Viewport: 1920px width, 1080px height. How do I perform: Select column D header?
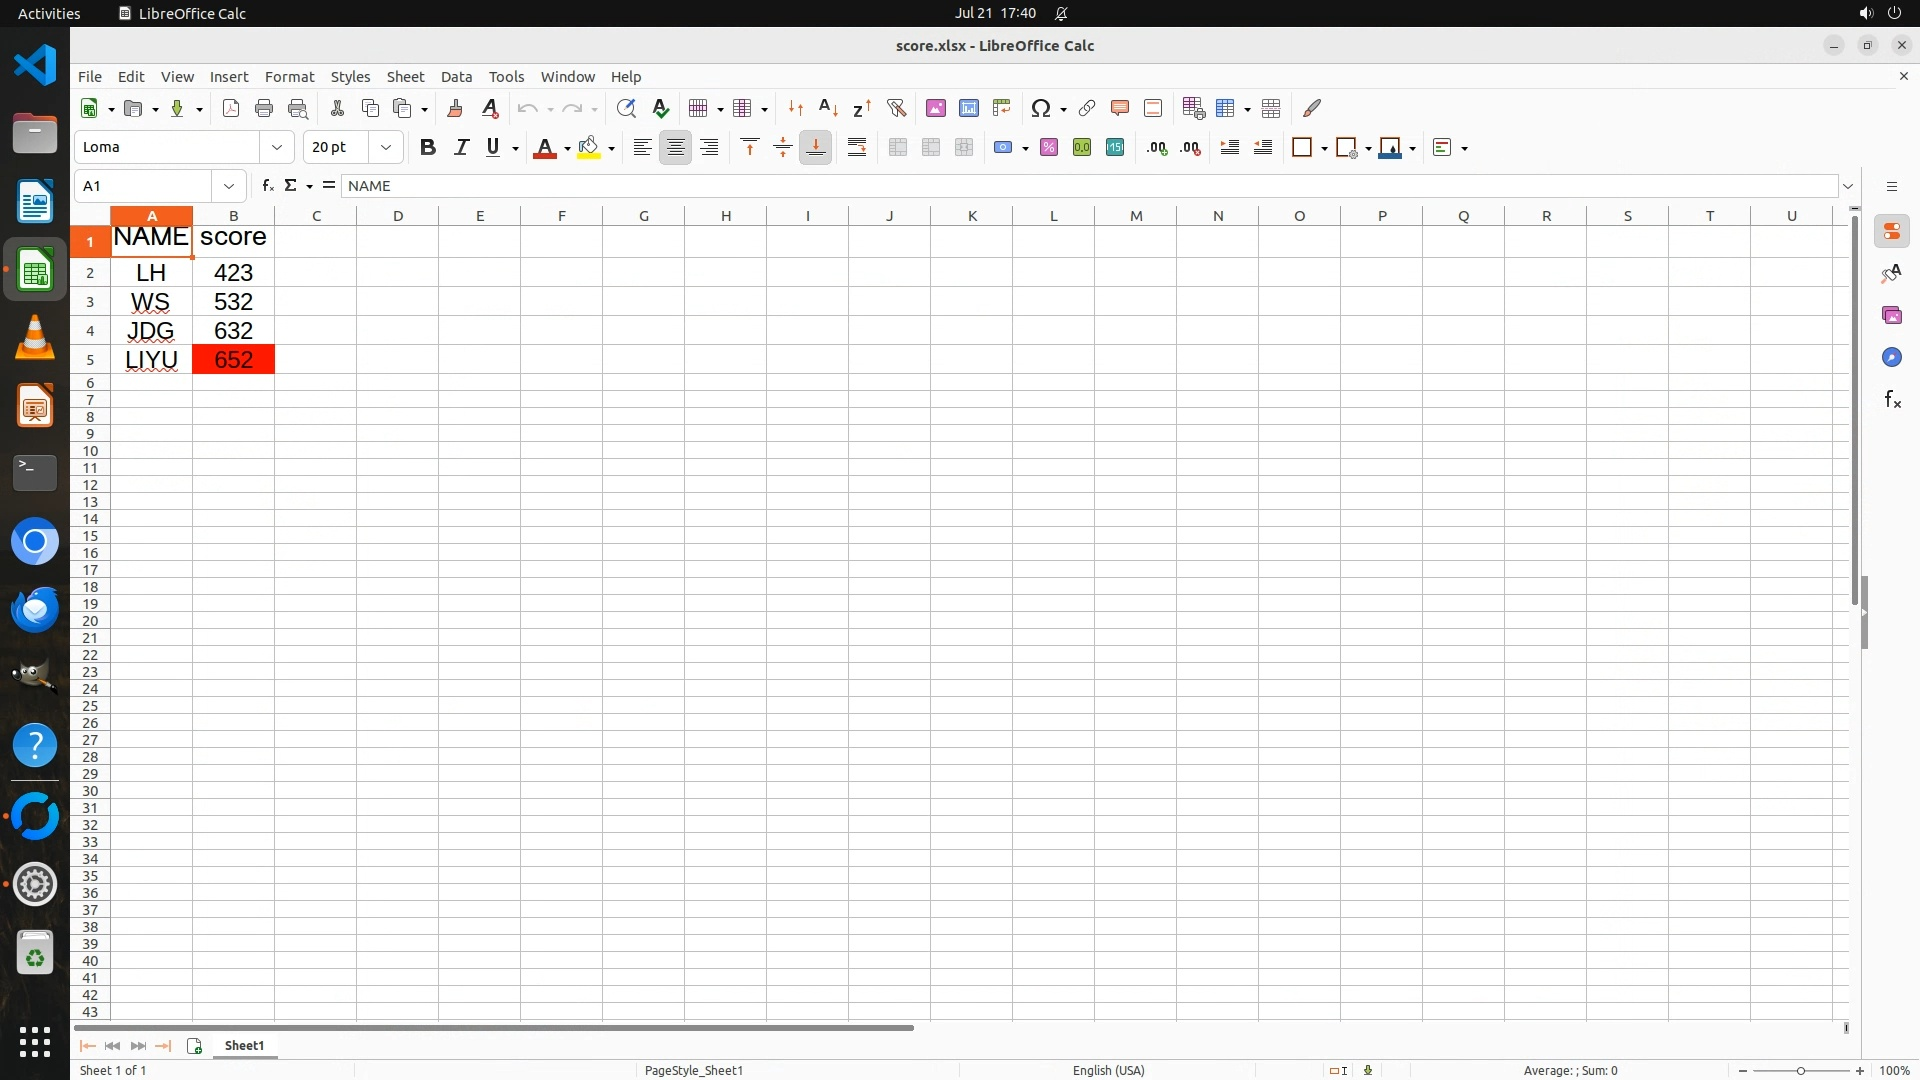coord(398,216)
